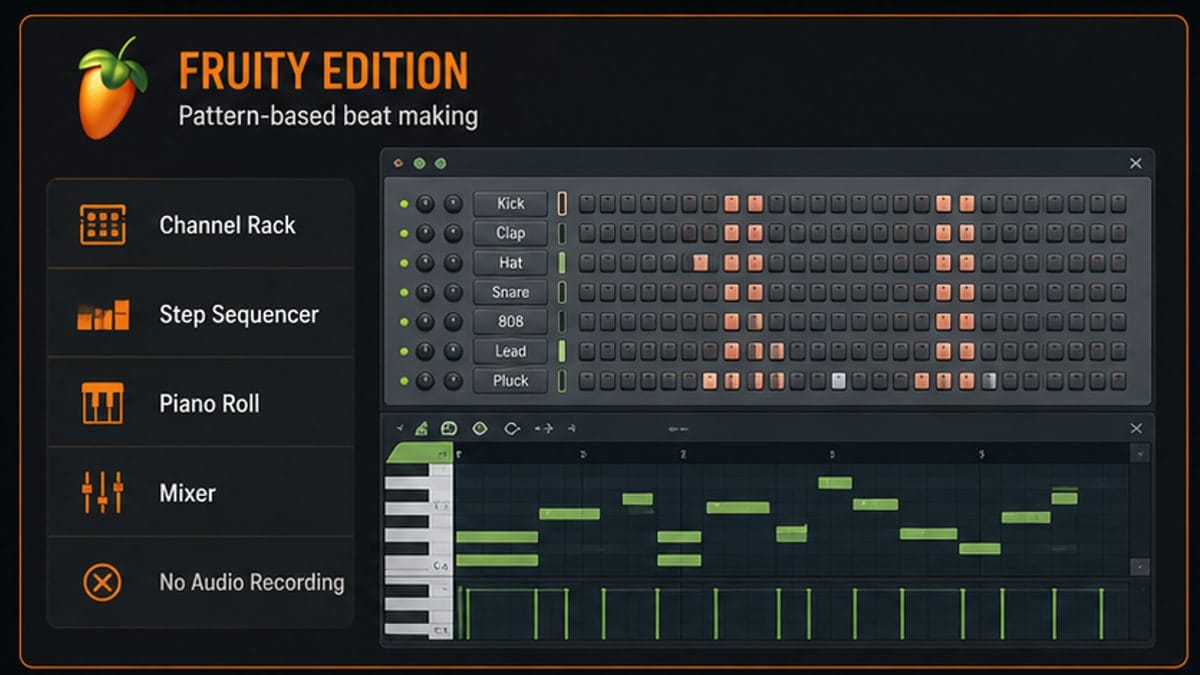The width and height of the screenshot is (1200, 675).
Task: Click second green dot in channel rack title bar
Action: tap(440, 163)
